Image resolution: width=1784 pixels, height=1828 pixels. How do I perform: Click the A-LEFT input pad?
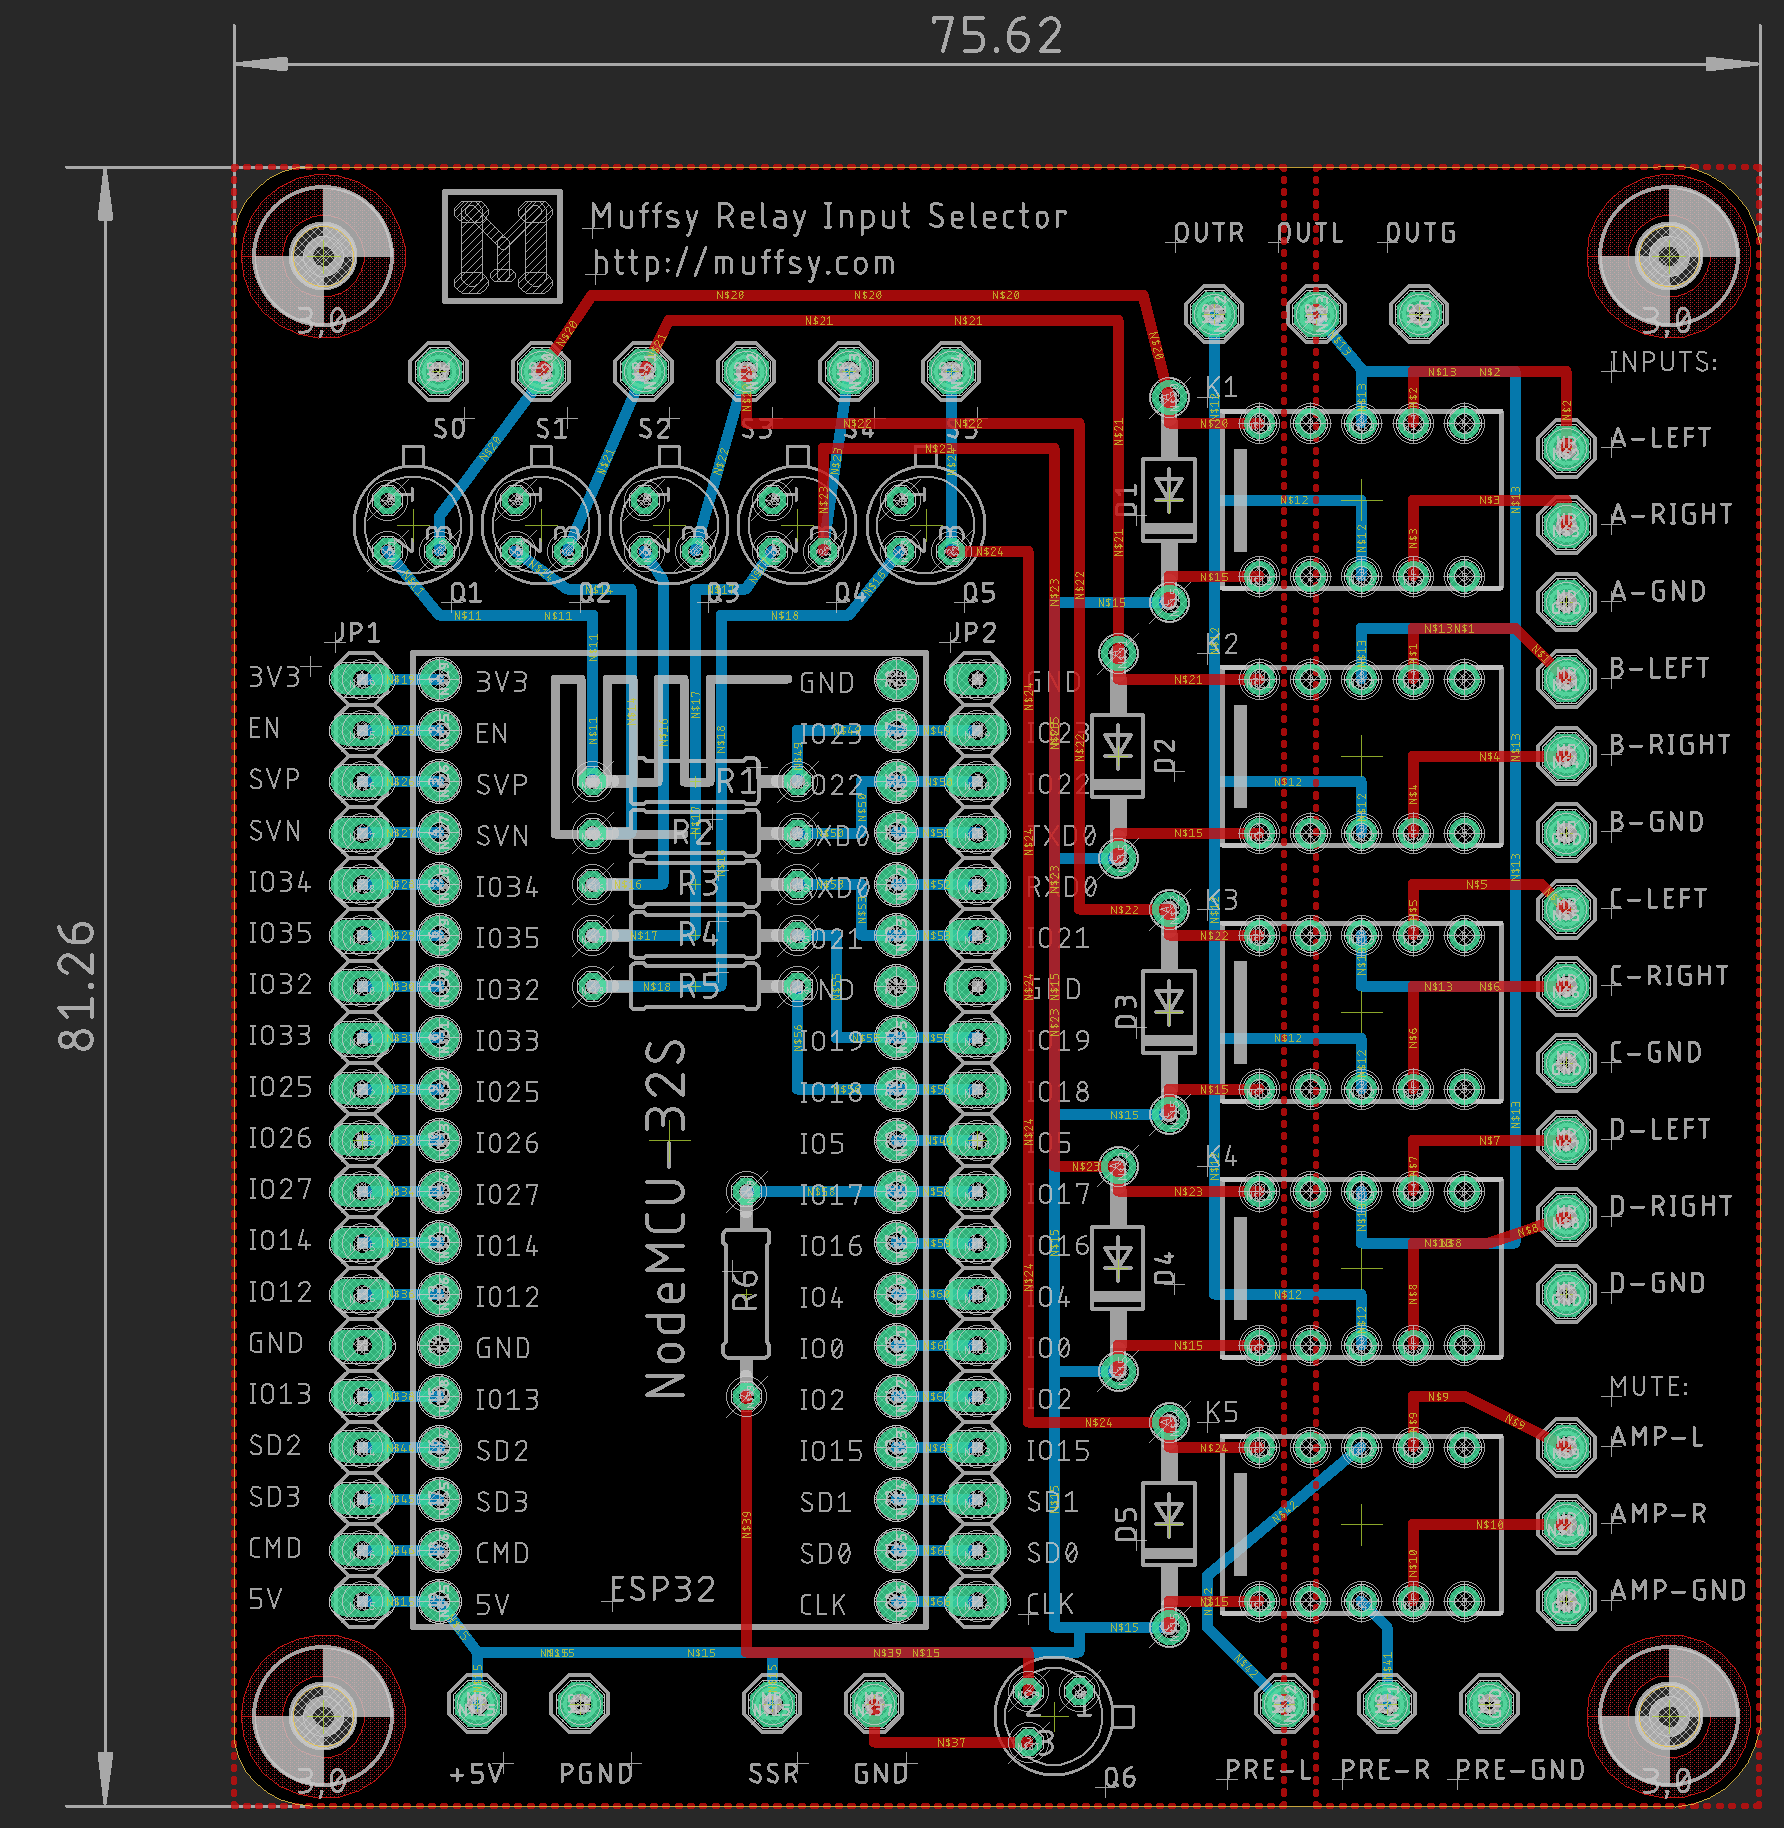click(x=1565, y=446)
